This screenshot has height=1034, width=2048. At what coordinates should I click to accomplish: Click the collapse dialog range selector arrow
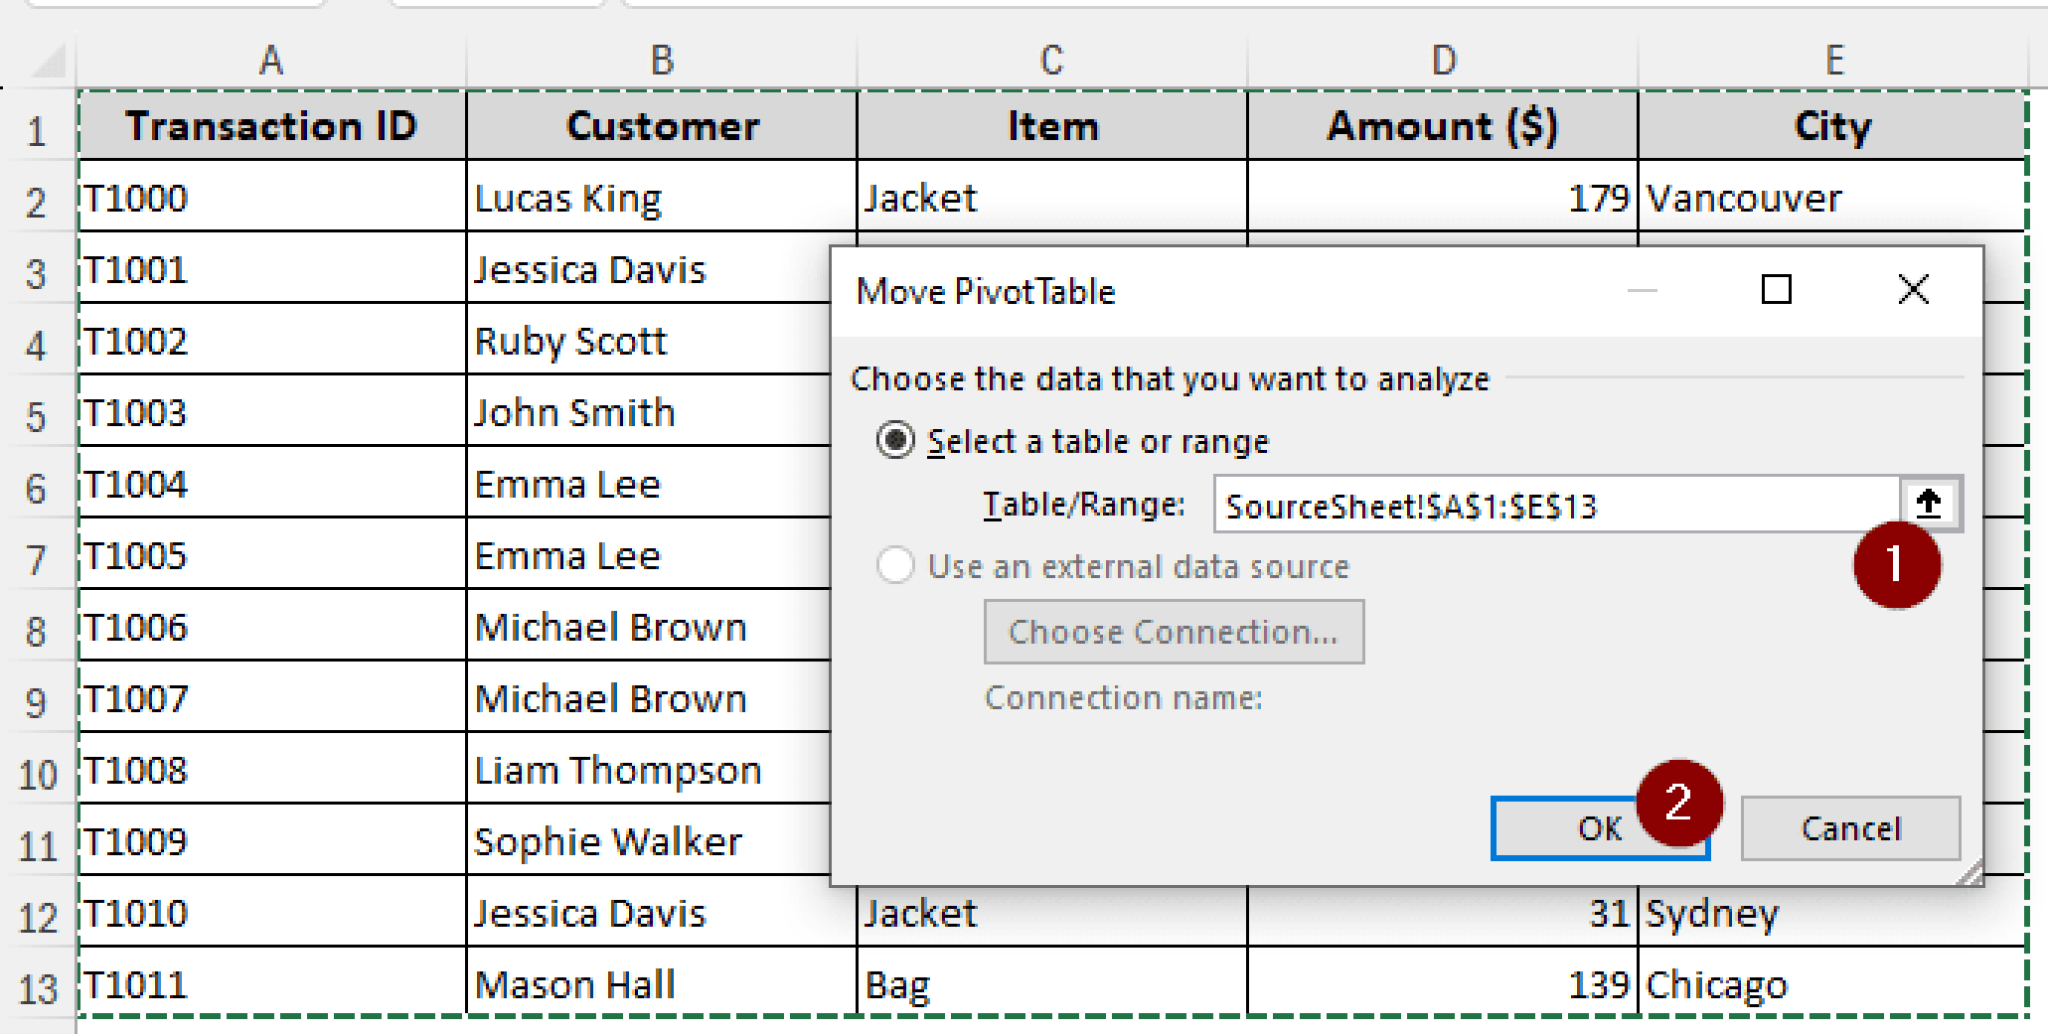click(x=1928, y=503)
